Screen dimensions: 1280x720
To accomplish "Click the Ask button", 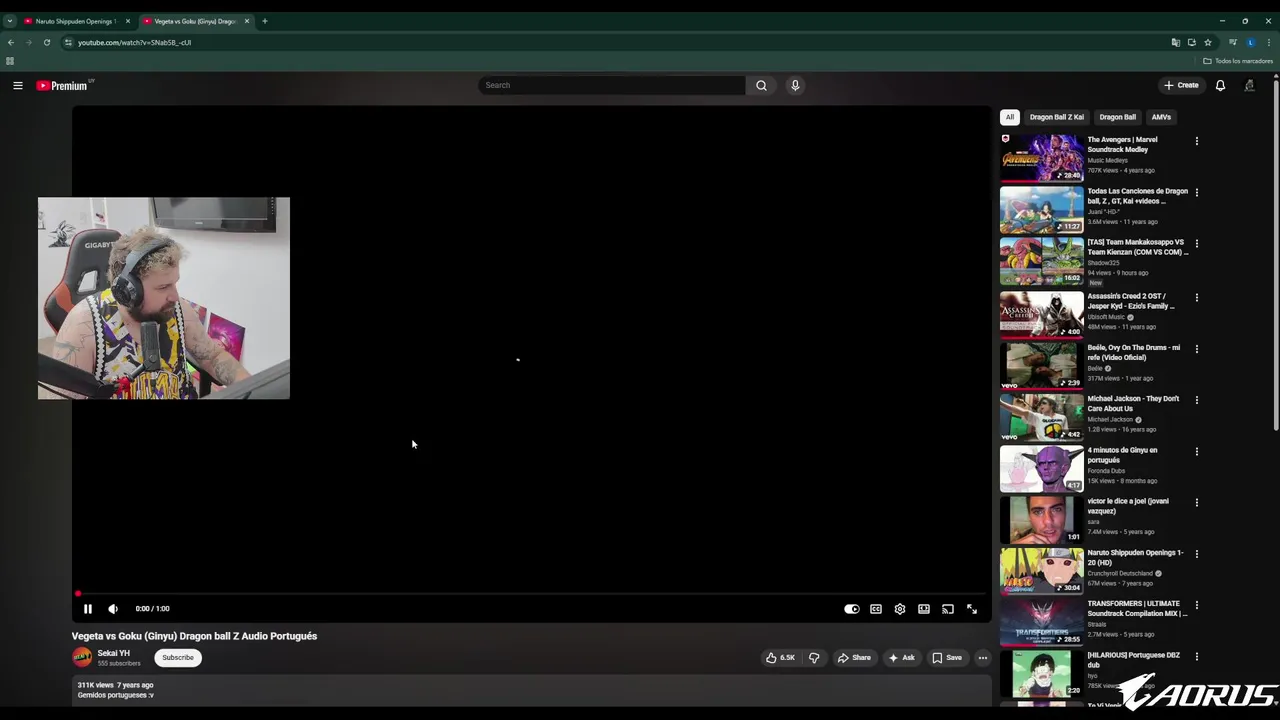I will pyautogui.click(x=902, y=658).
